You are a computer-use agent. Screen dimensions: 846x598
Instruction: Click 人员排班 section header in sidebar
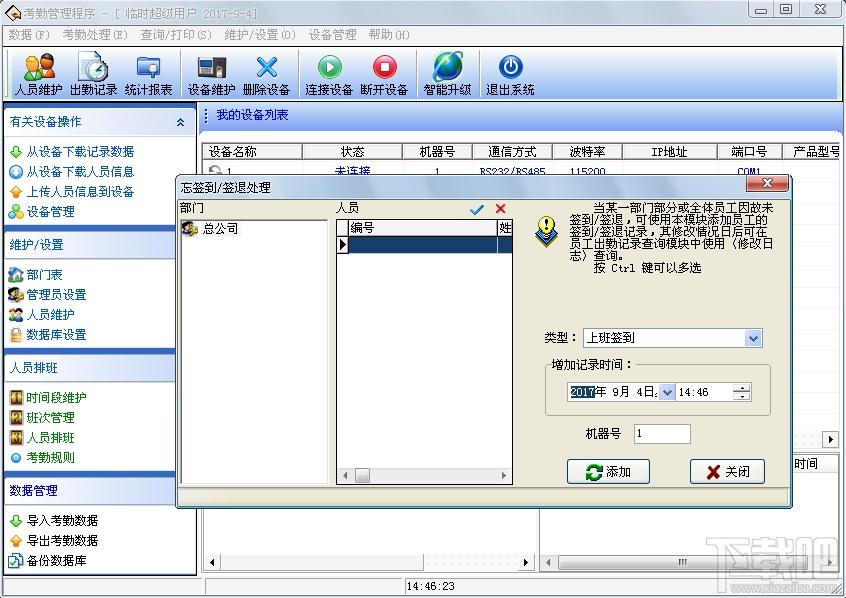point(90,368)
